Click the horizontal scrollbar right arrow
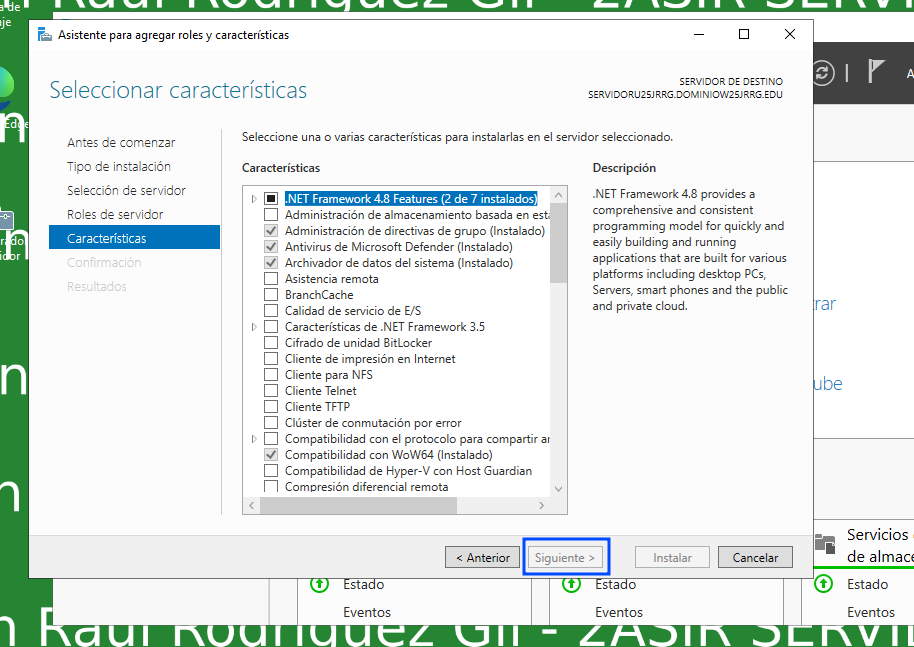Screen dimensions: 914x647 (x=542, y=505)
